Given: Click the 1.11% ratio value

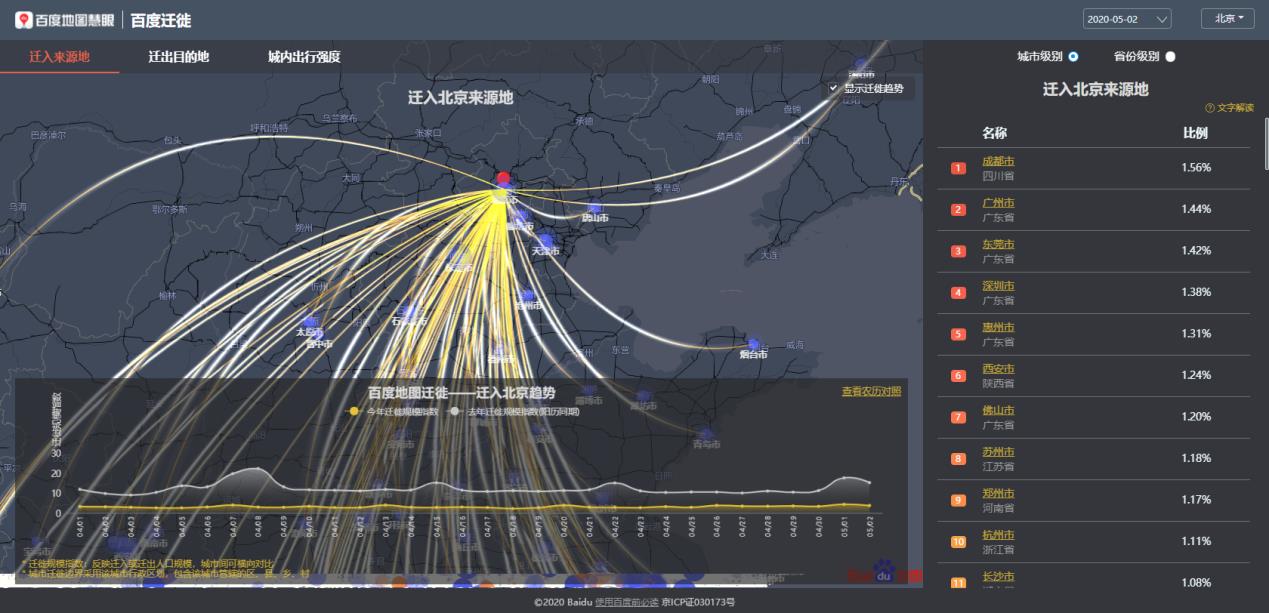Looking at the screenshot, I should [x=1196, y=541].
